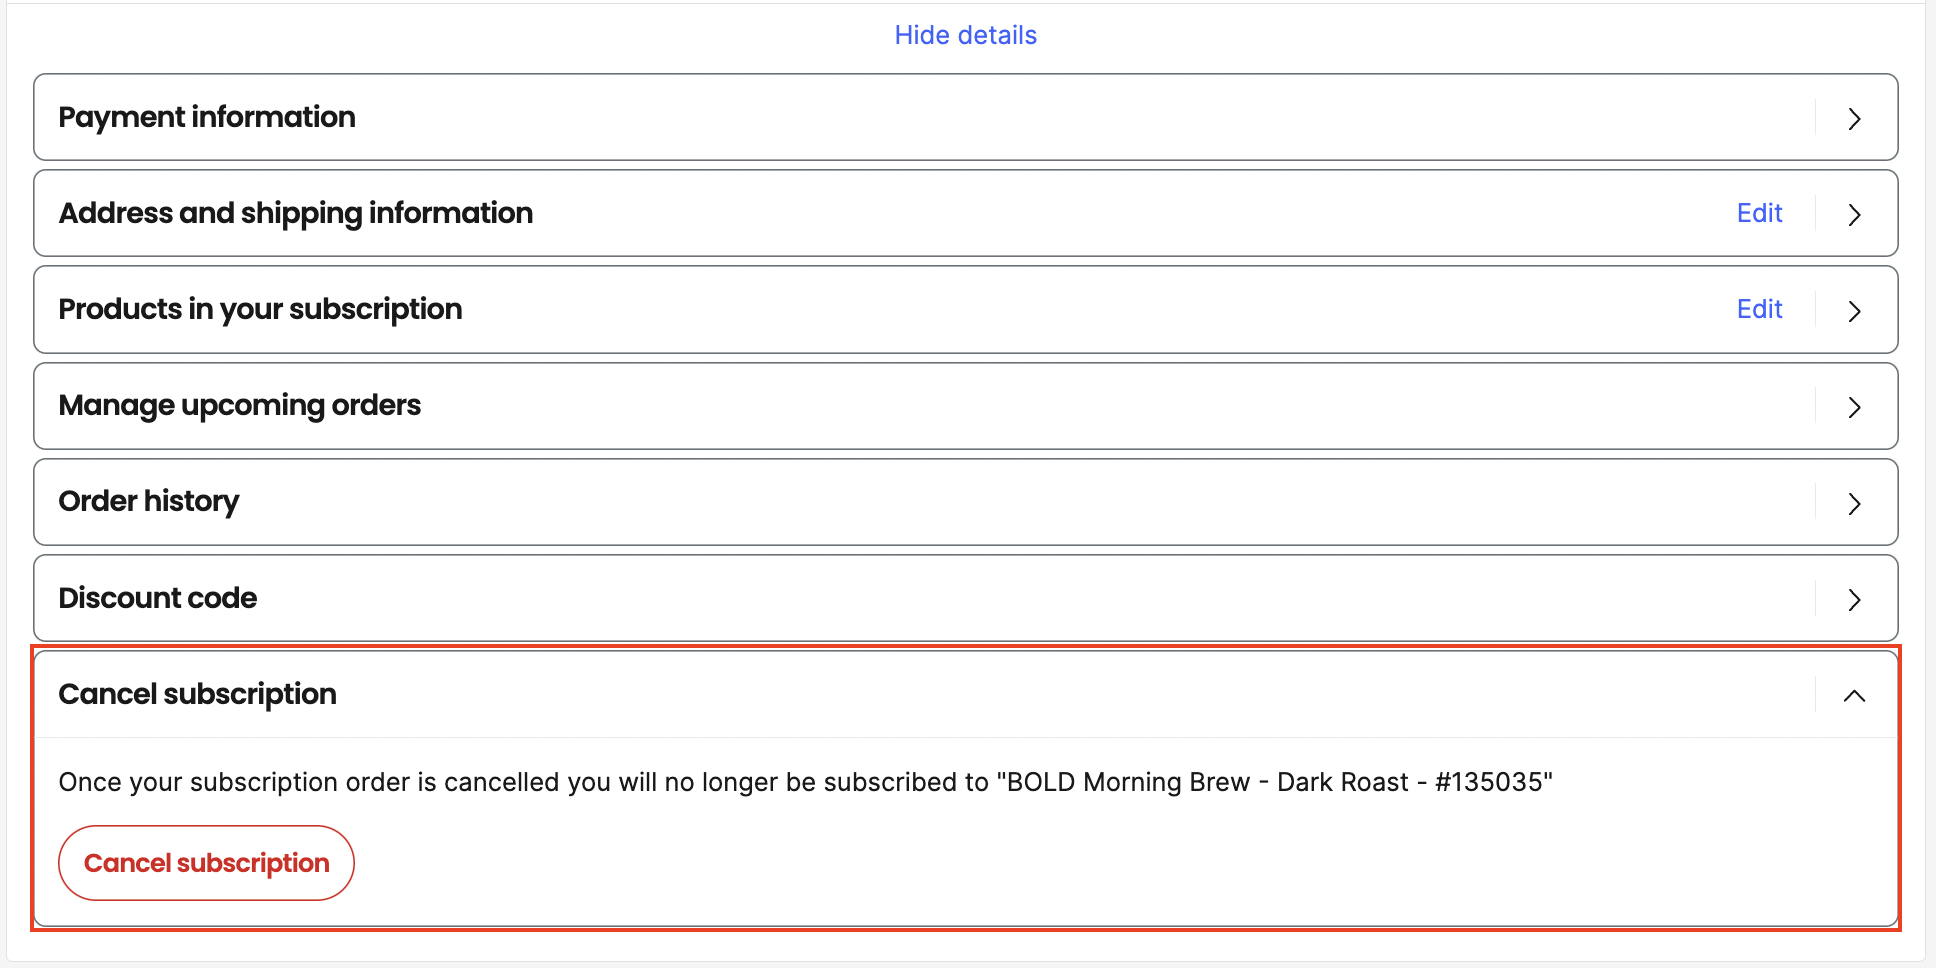Open Products in your subscription heading
Image resolution: width=1936 pixels, height=968 pixels.
pos(260,309)
